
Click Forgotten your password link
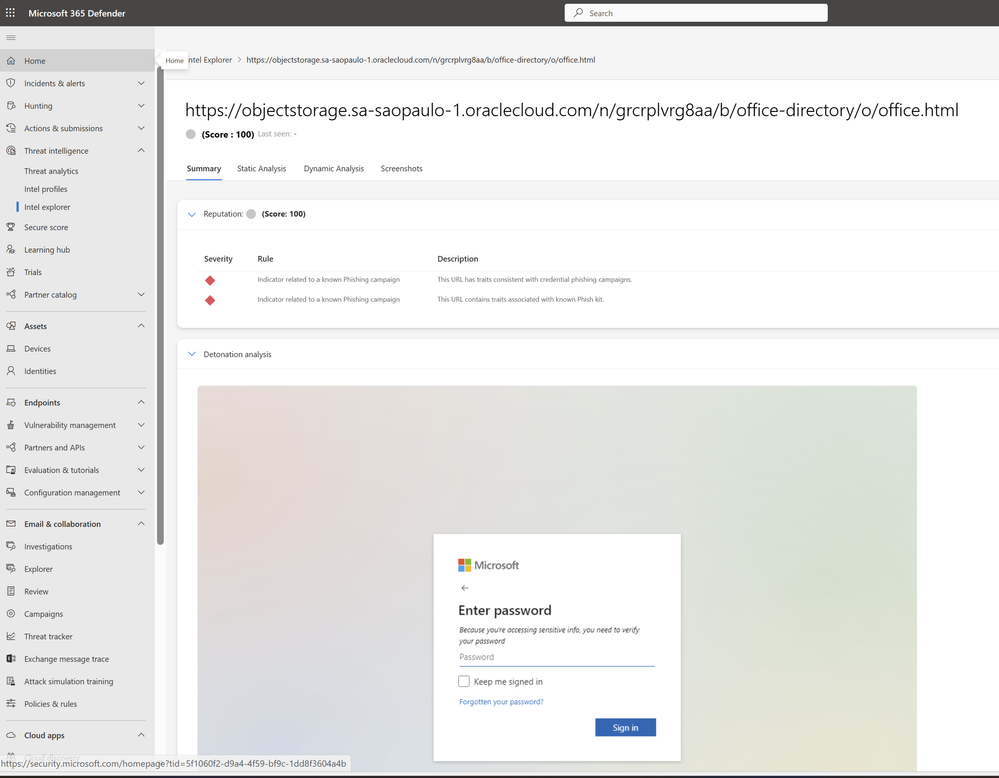pos(501,702)
